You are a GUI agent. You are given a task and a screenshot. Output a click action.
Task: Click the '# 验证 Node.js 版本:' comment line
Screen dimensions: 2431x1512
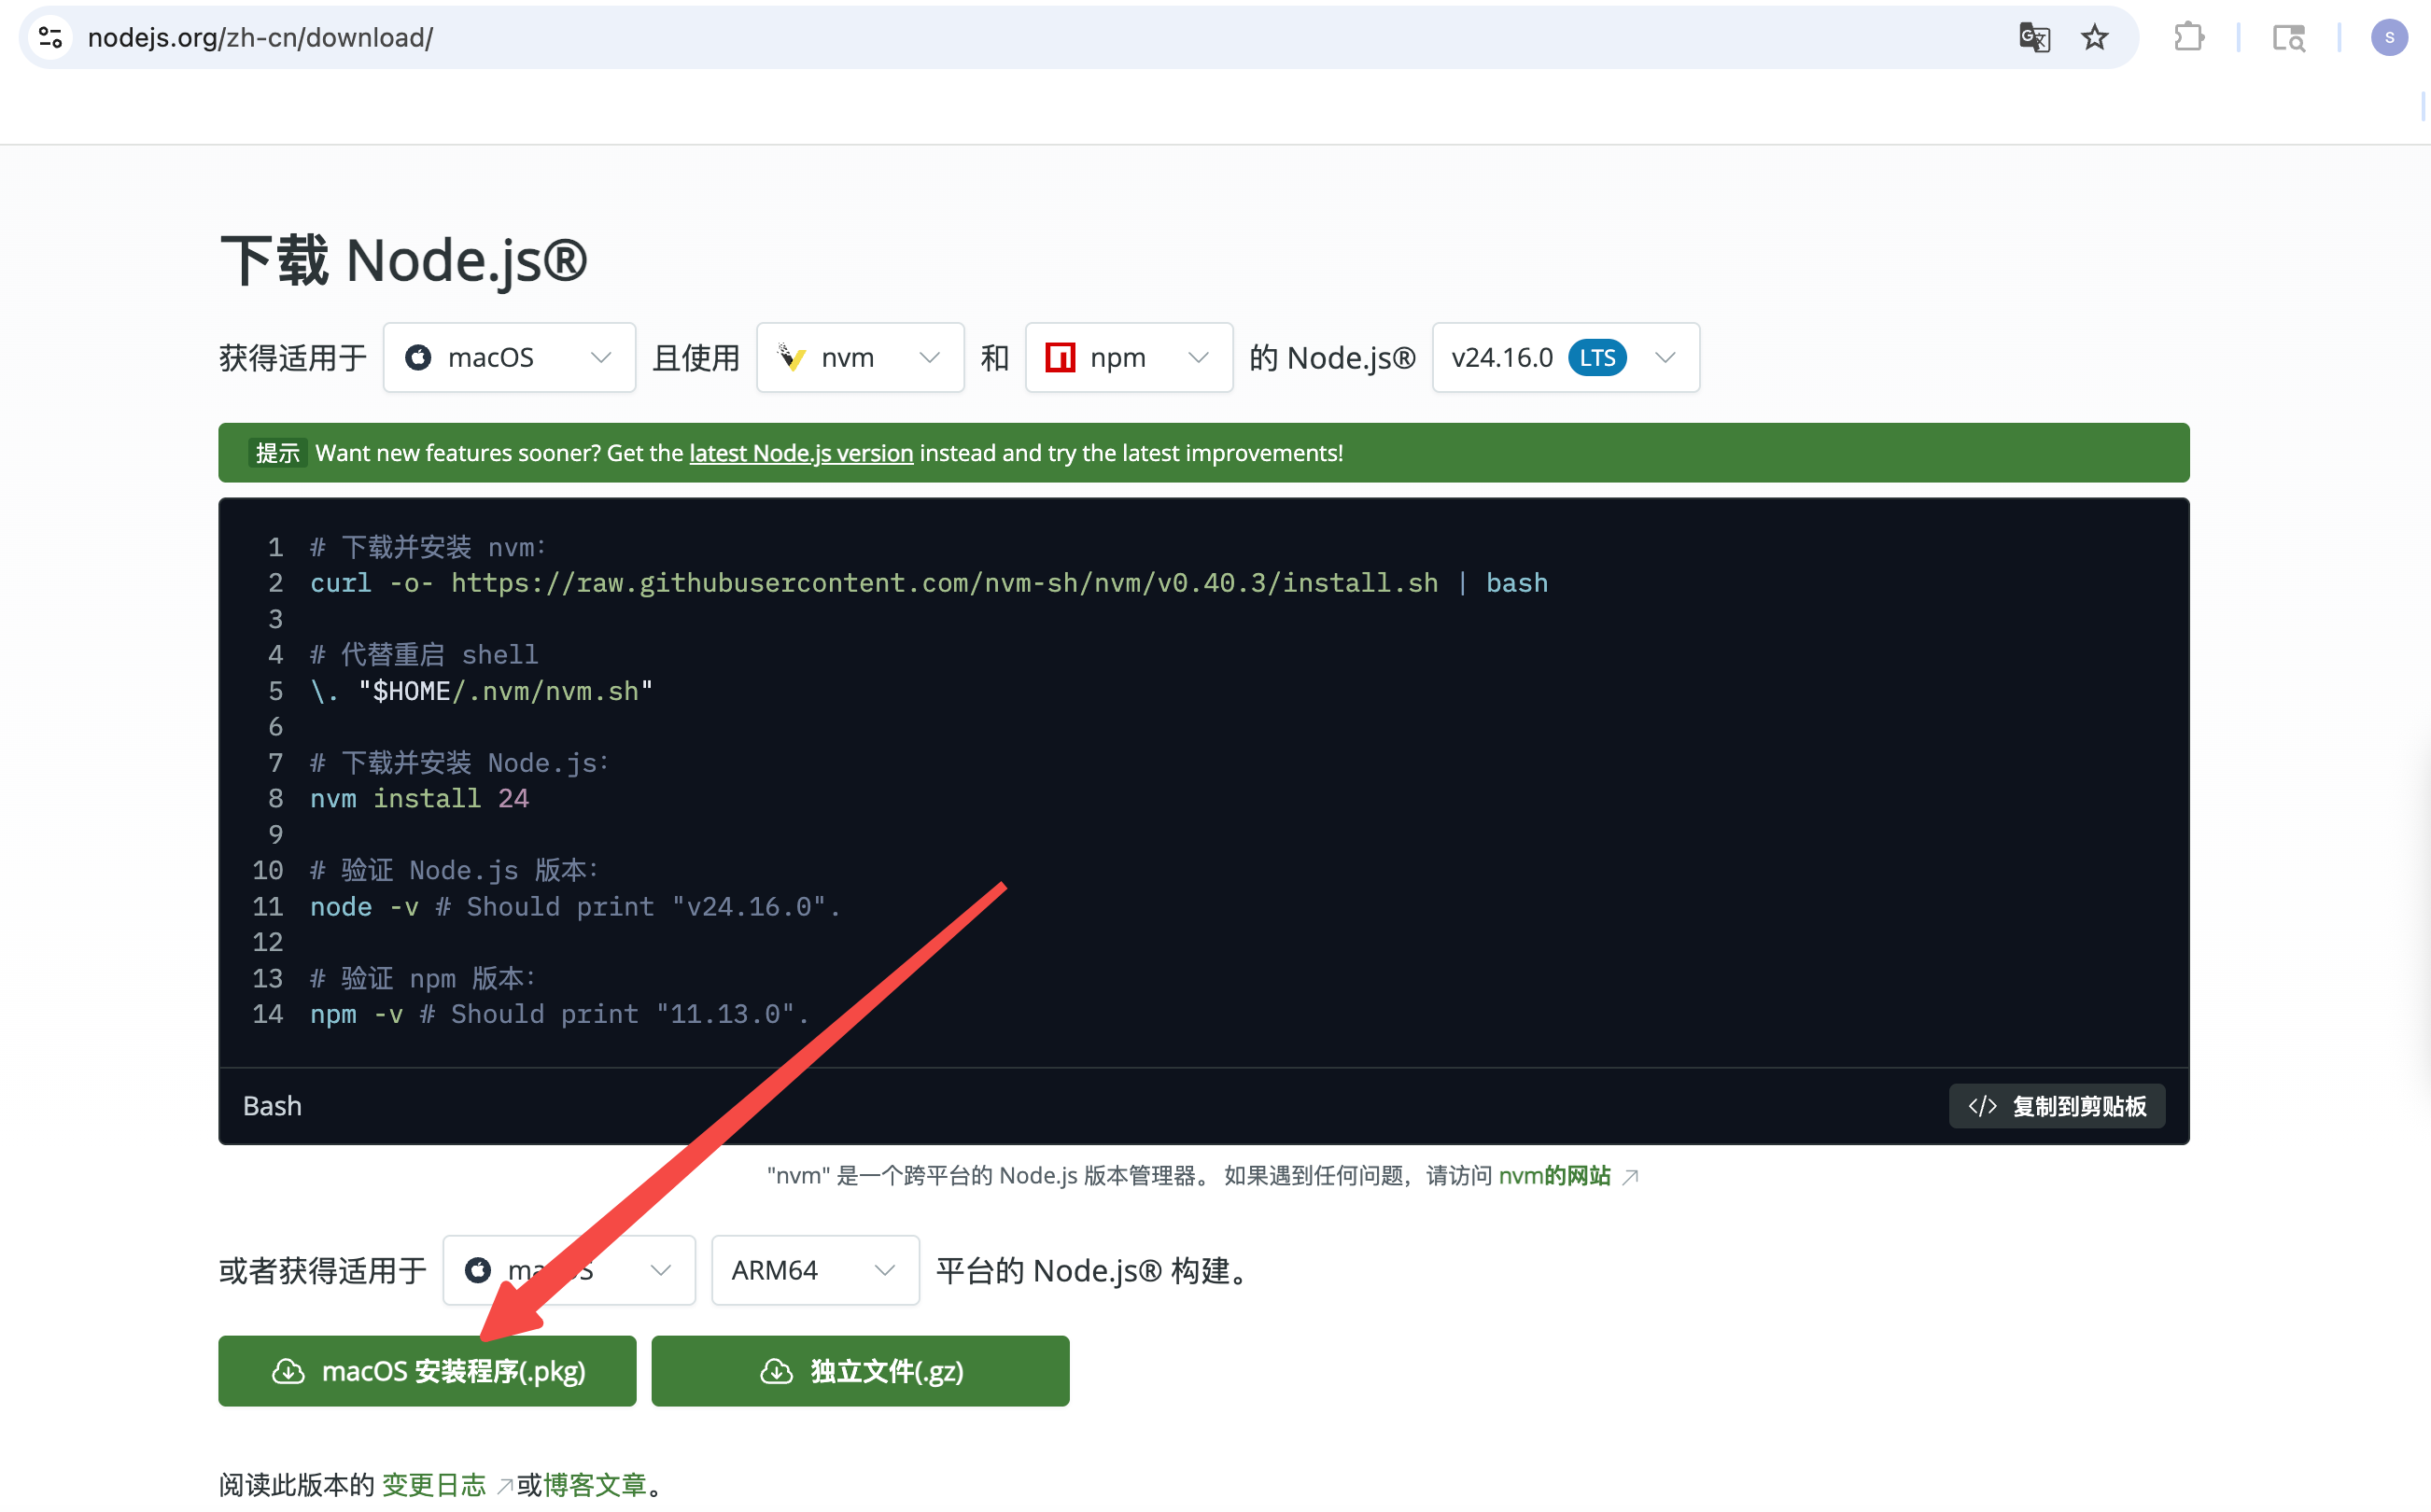[x=454, y=870]
